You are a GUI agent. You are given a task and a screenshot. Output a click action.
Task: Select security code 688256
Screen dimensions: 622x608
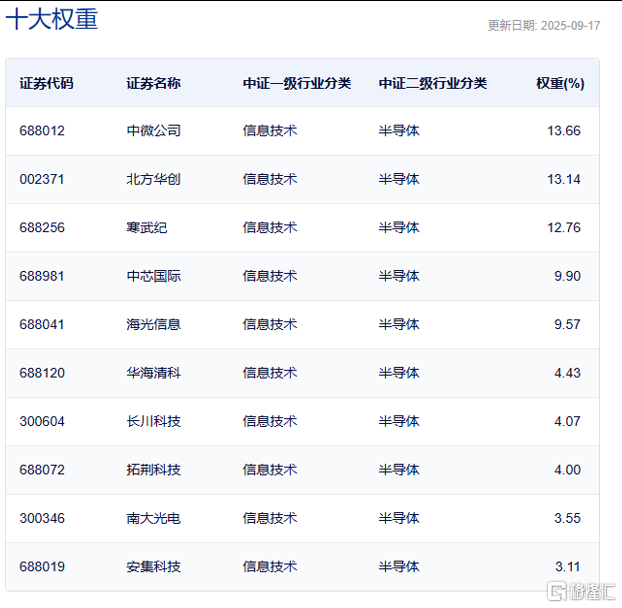click(x=42, y=228)
